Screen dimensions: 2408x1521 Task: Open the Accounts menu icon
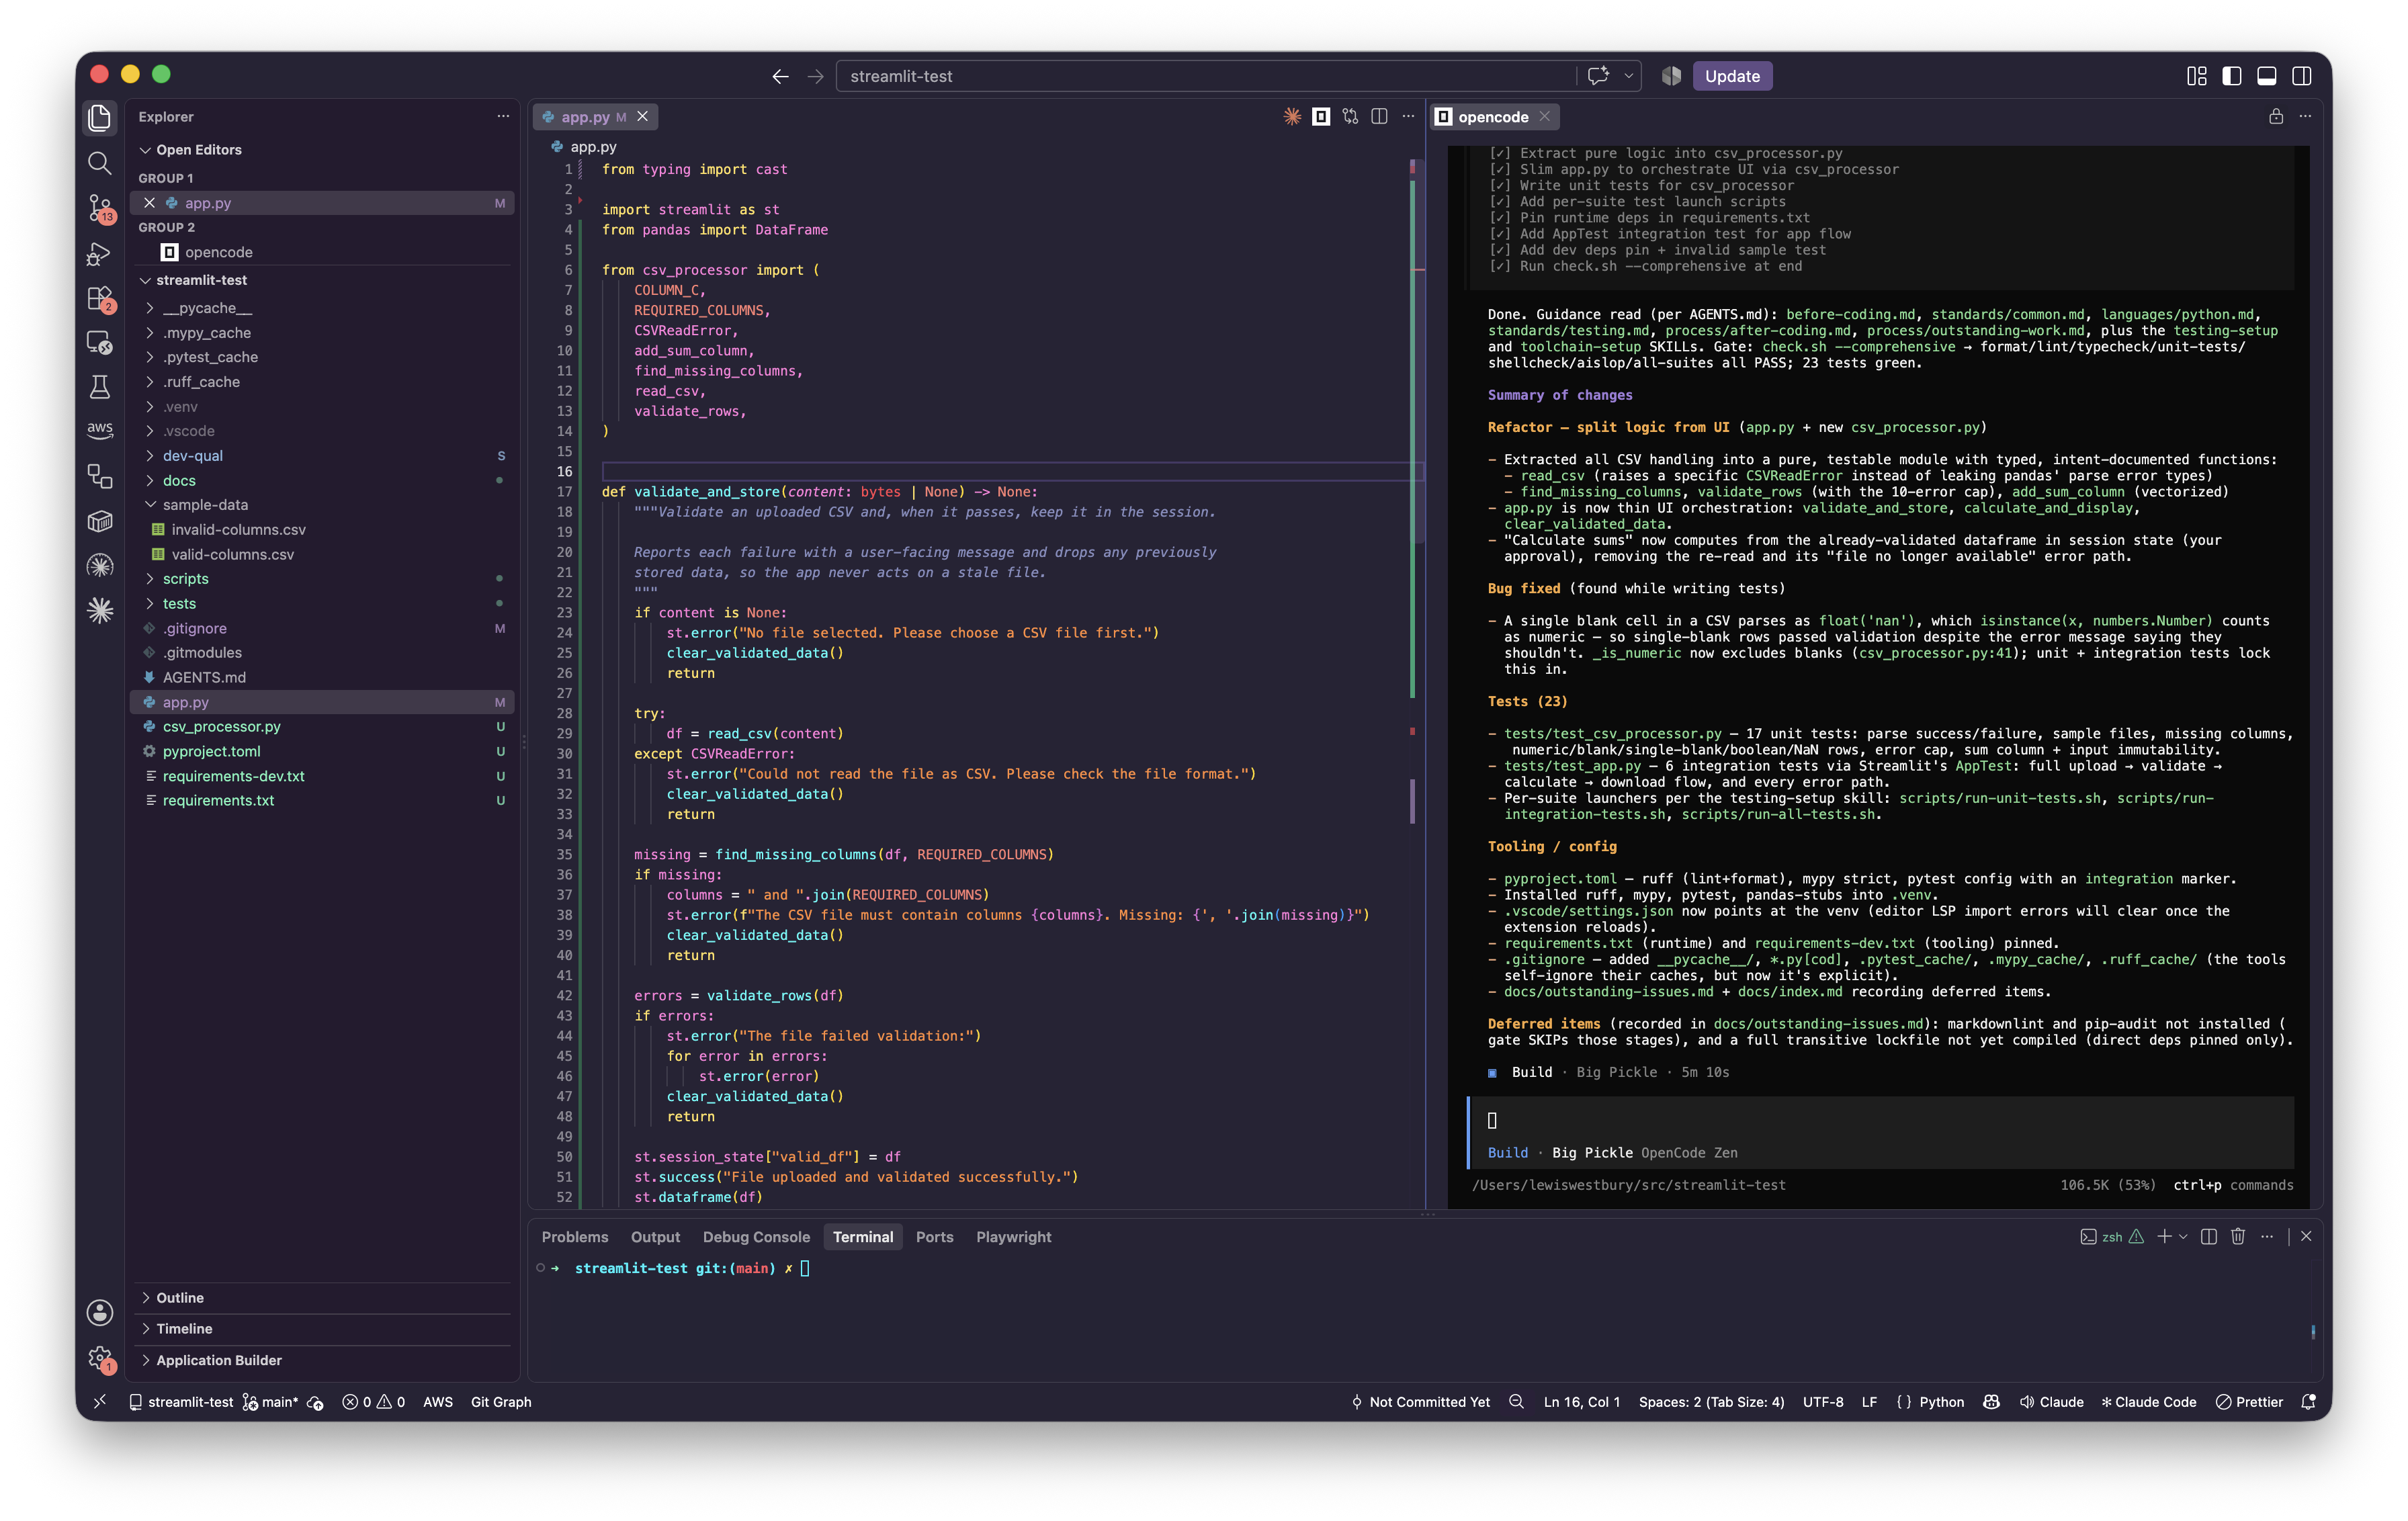[x=99, y=1312]
